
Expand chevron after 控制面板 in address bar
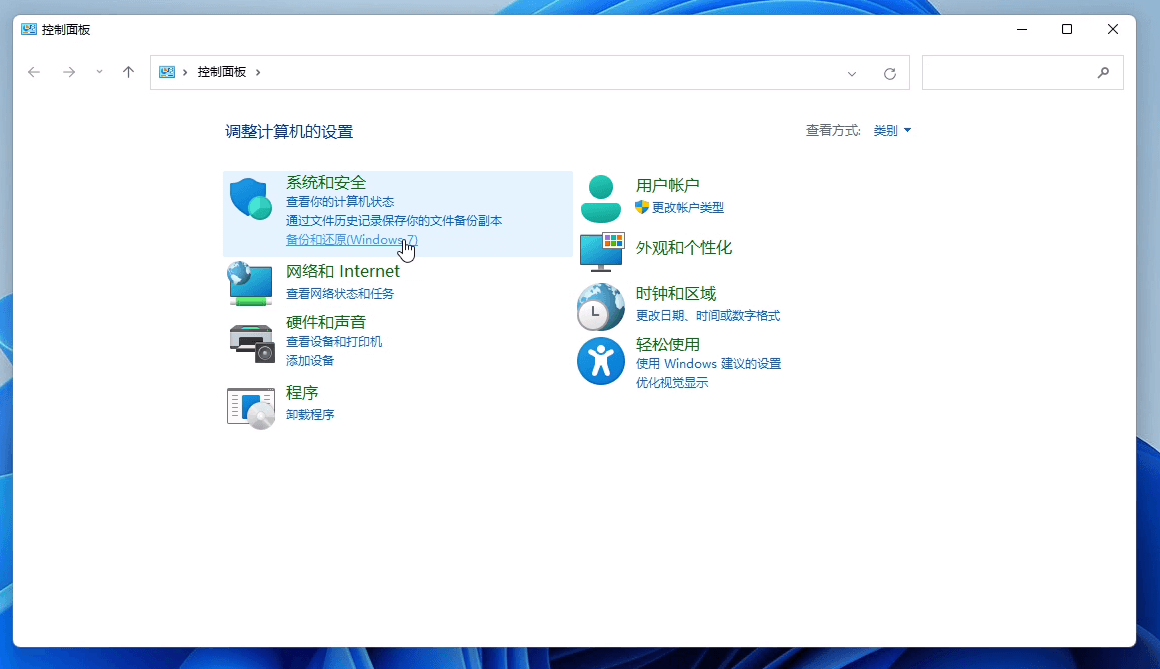point(258,72)
